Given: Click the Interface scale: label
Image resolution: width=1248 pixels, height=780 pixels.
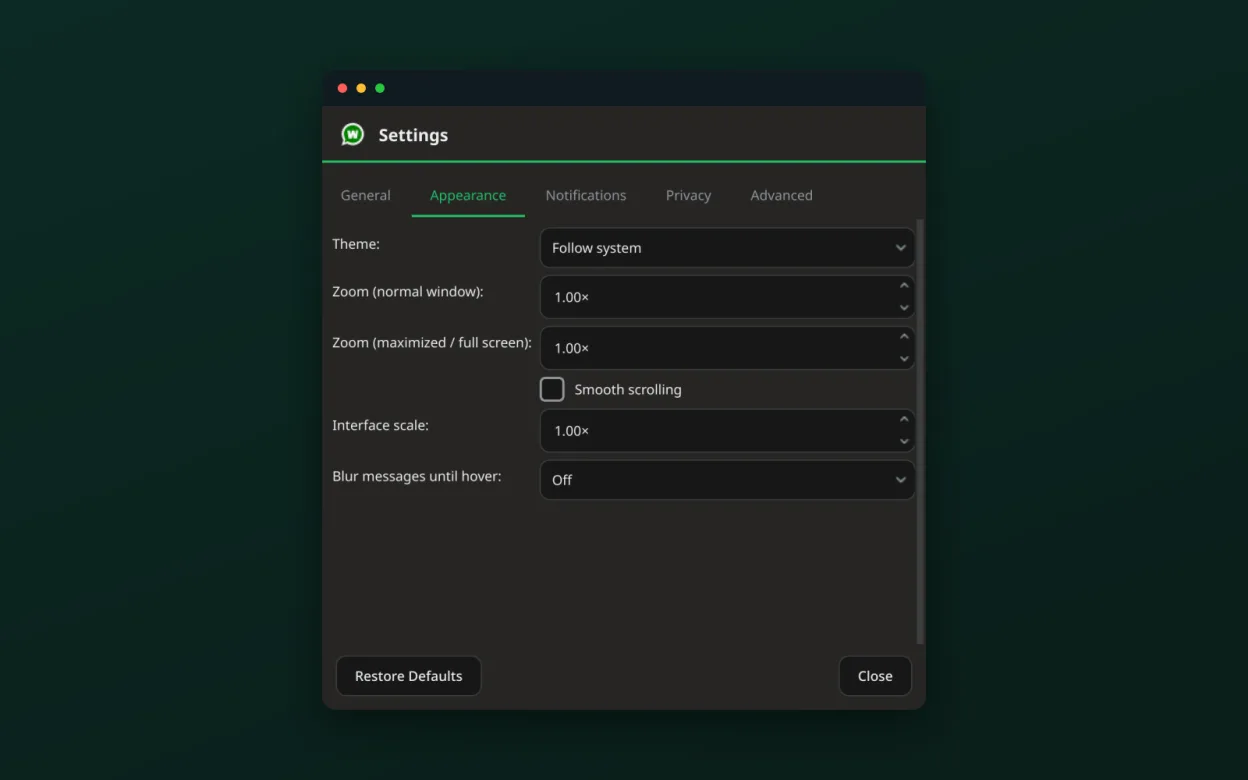Looking at the screenshot, I should 380,425.
